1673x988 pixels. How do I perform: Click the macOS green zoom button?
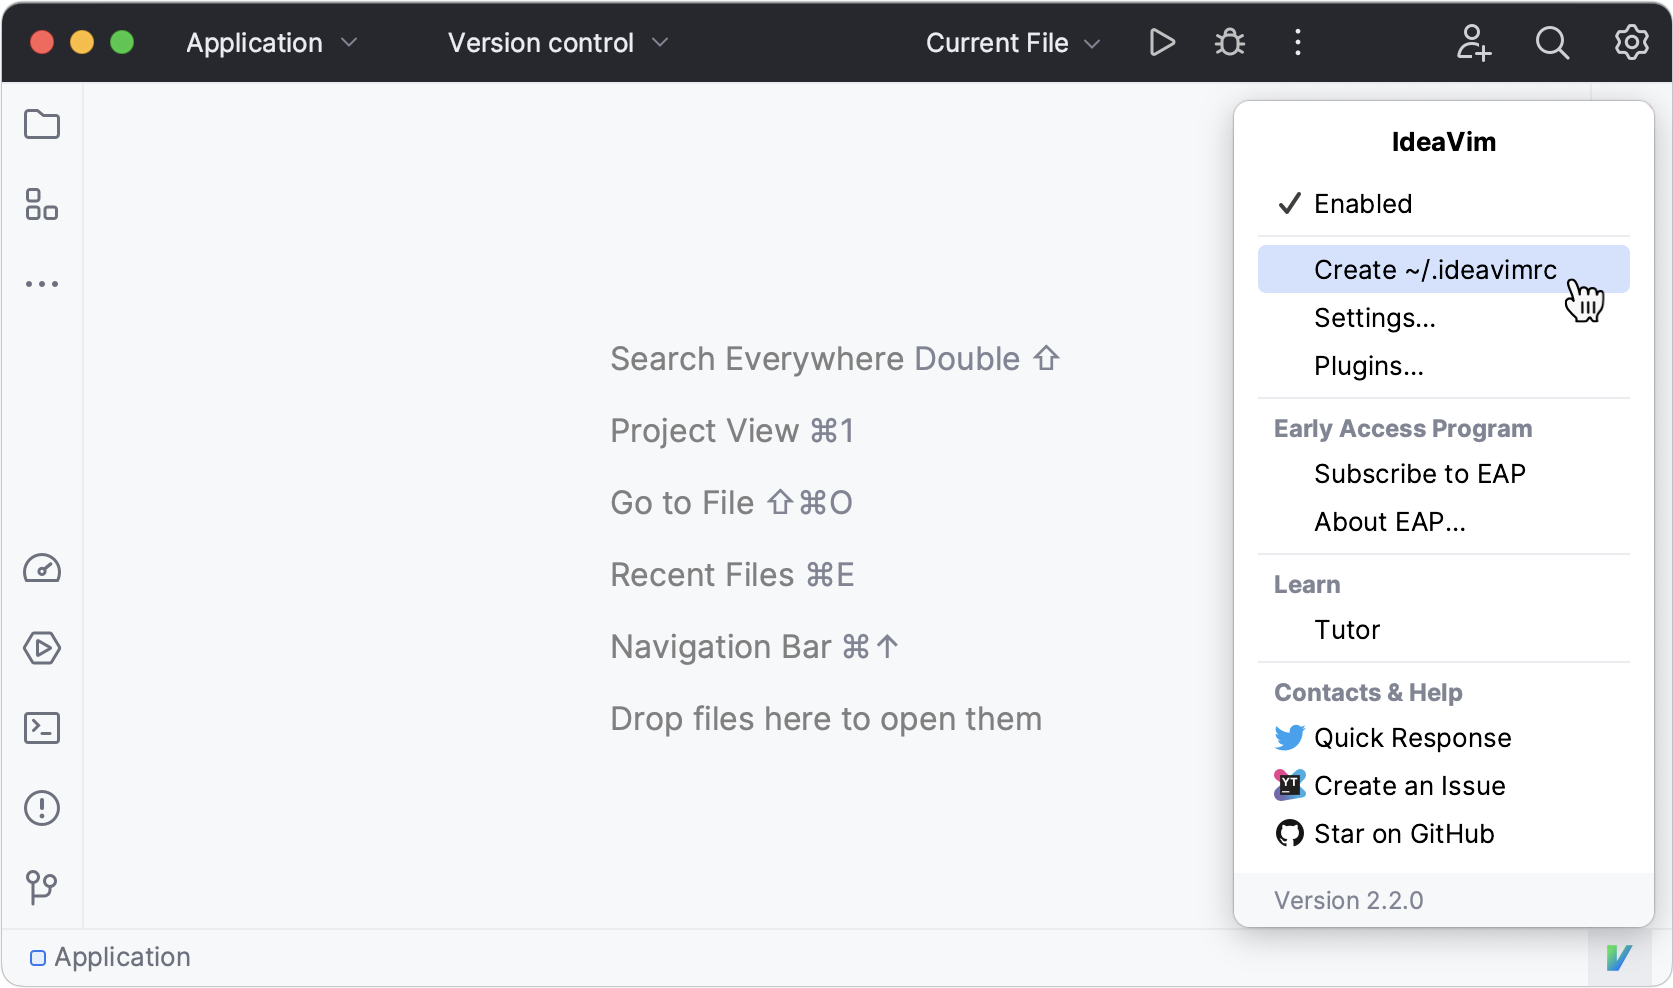coord(122,42)
